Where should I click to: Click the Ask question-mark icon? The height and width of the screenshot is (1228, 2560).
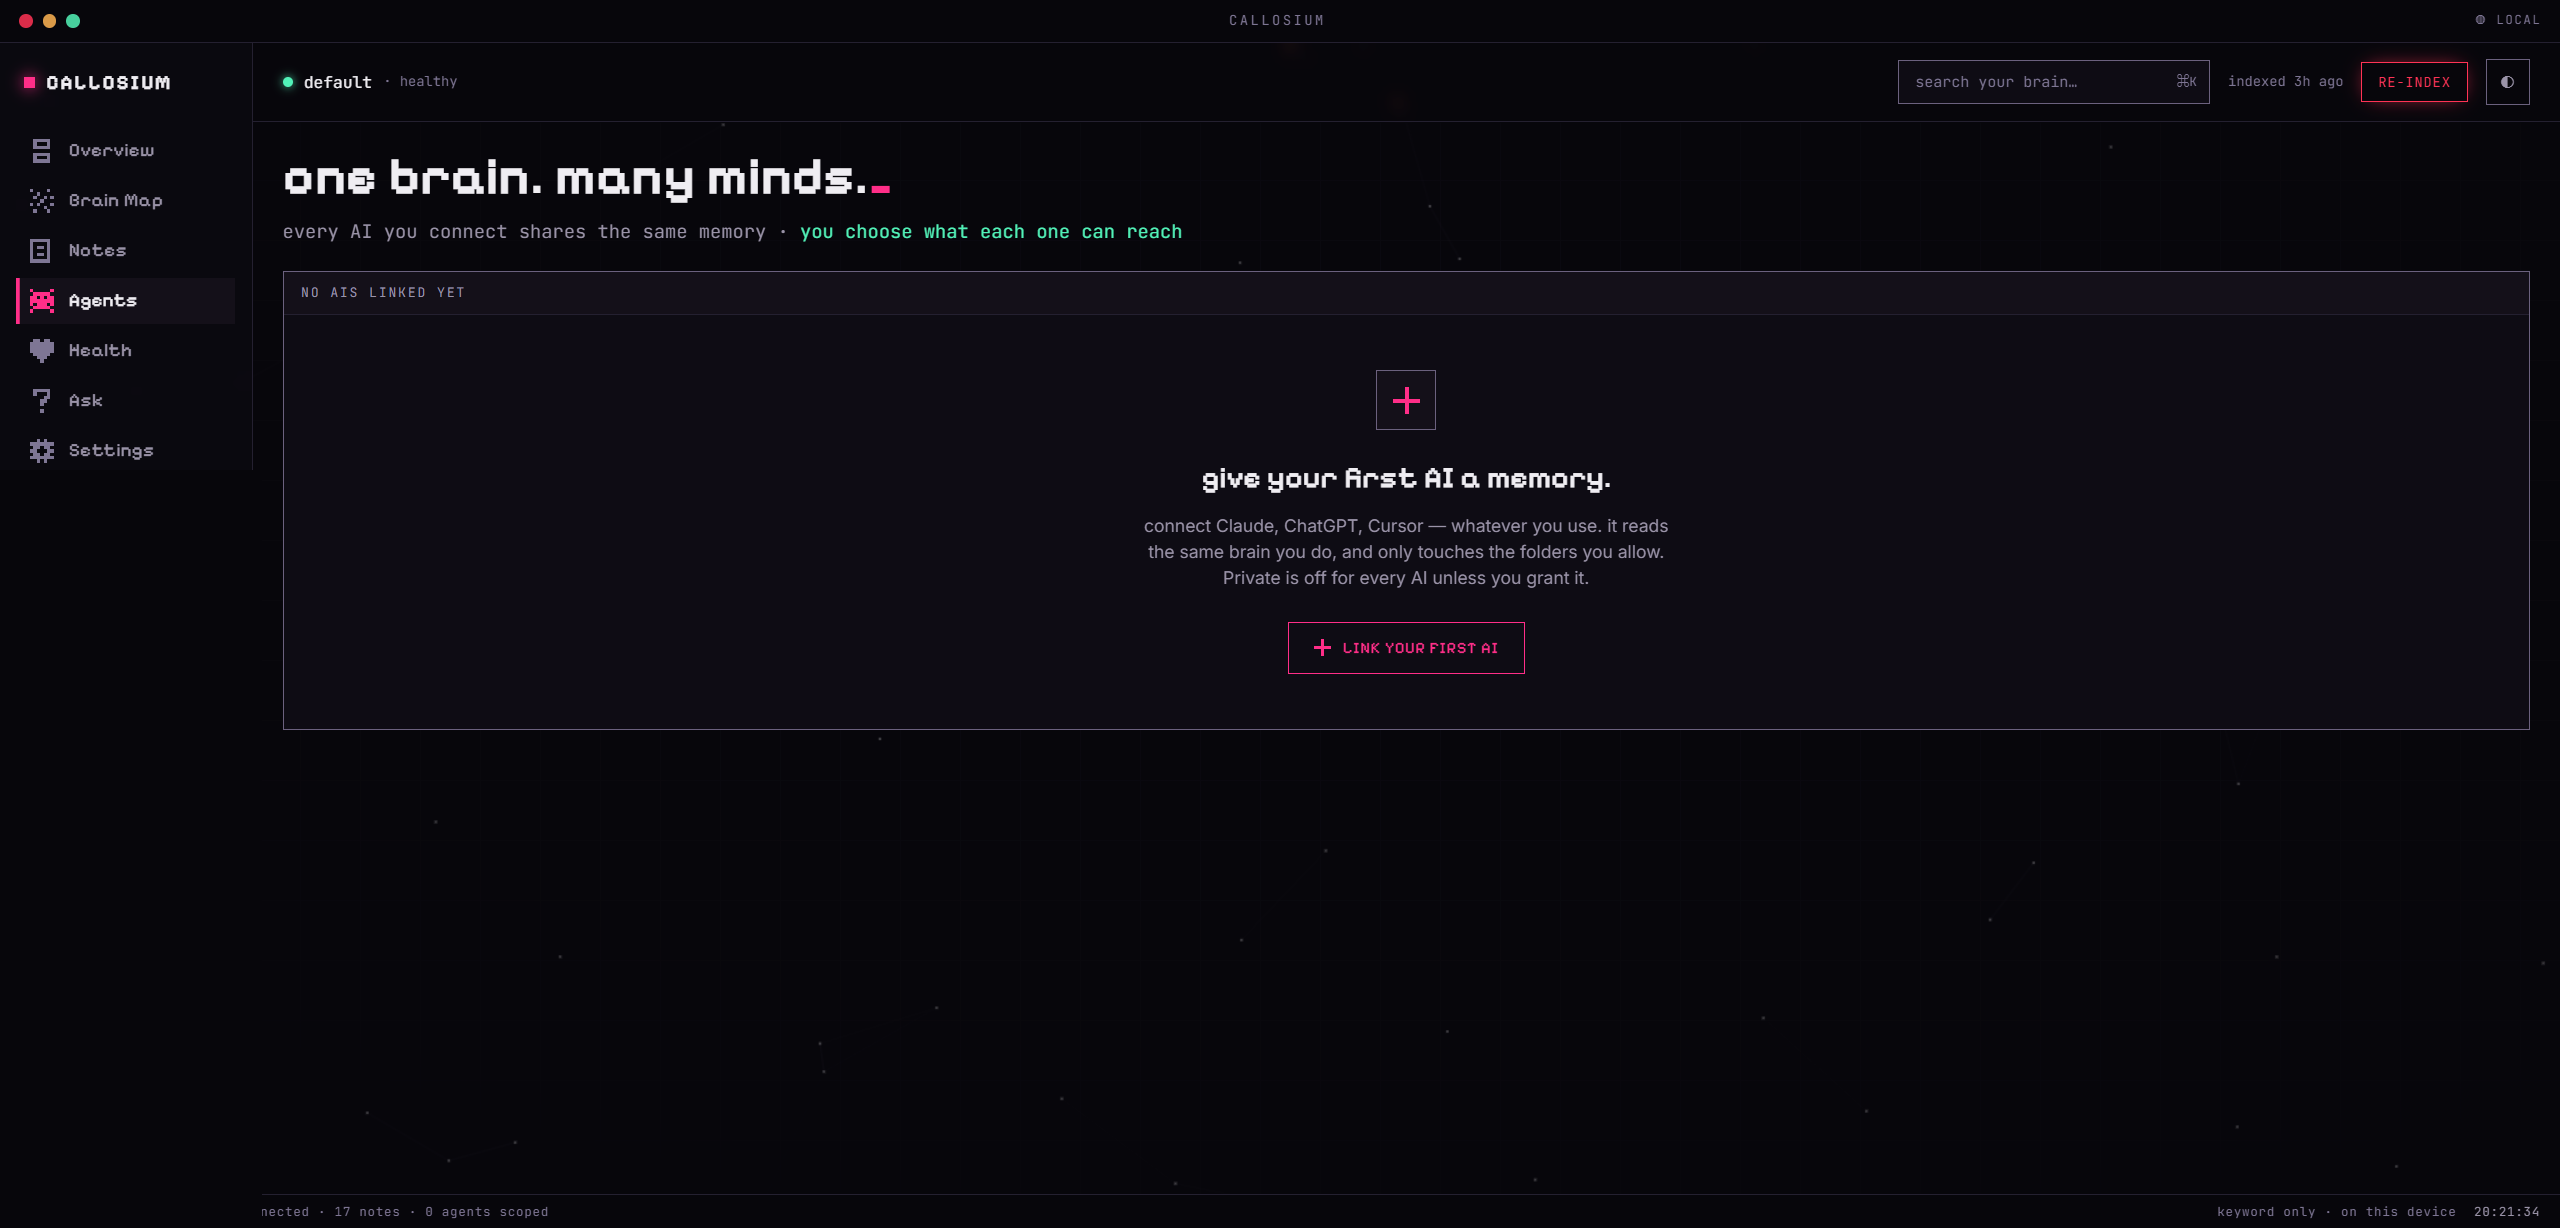tap(41, 400)
